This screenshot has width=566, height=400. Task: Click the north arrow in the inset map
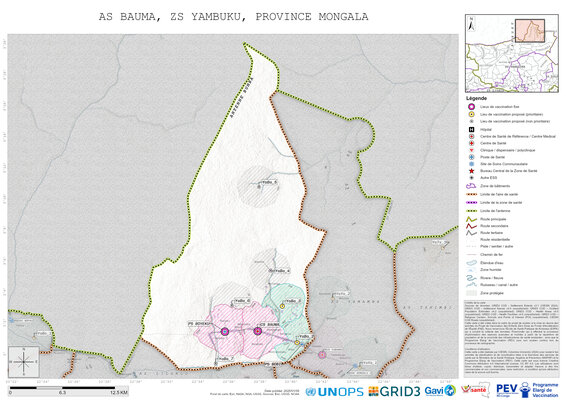coord(471,24)
